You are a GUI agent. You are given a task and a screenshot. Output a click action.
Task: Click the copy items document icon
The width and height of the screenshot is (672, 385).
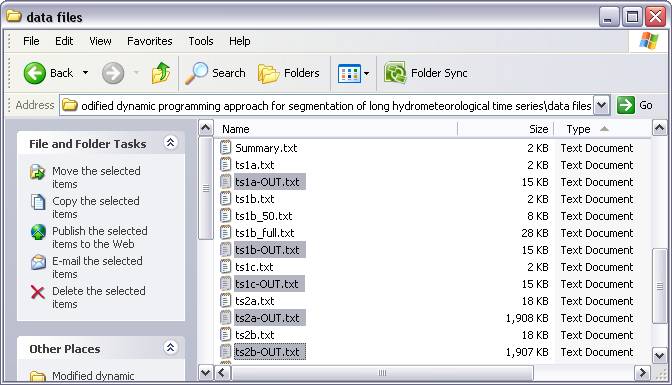[x=38, y=202]
